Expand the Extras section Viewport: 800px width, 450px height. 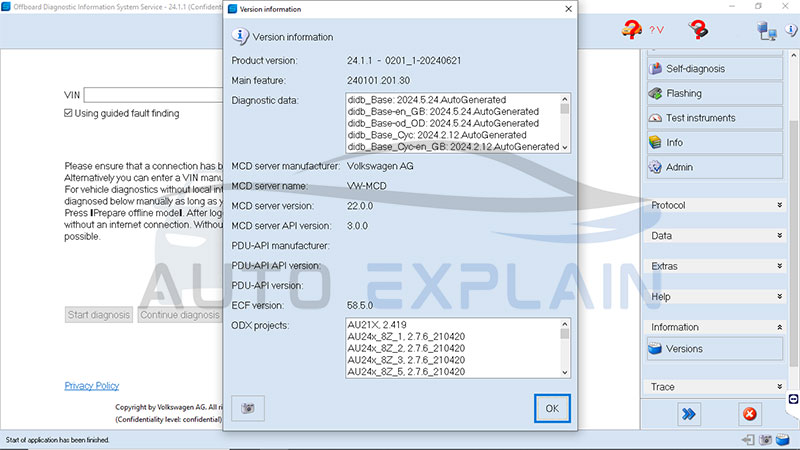pos(716,266)
